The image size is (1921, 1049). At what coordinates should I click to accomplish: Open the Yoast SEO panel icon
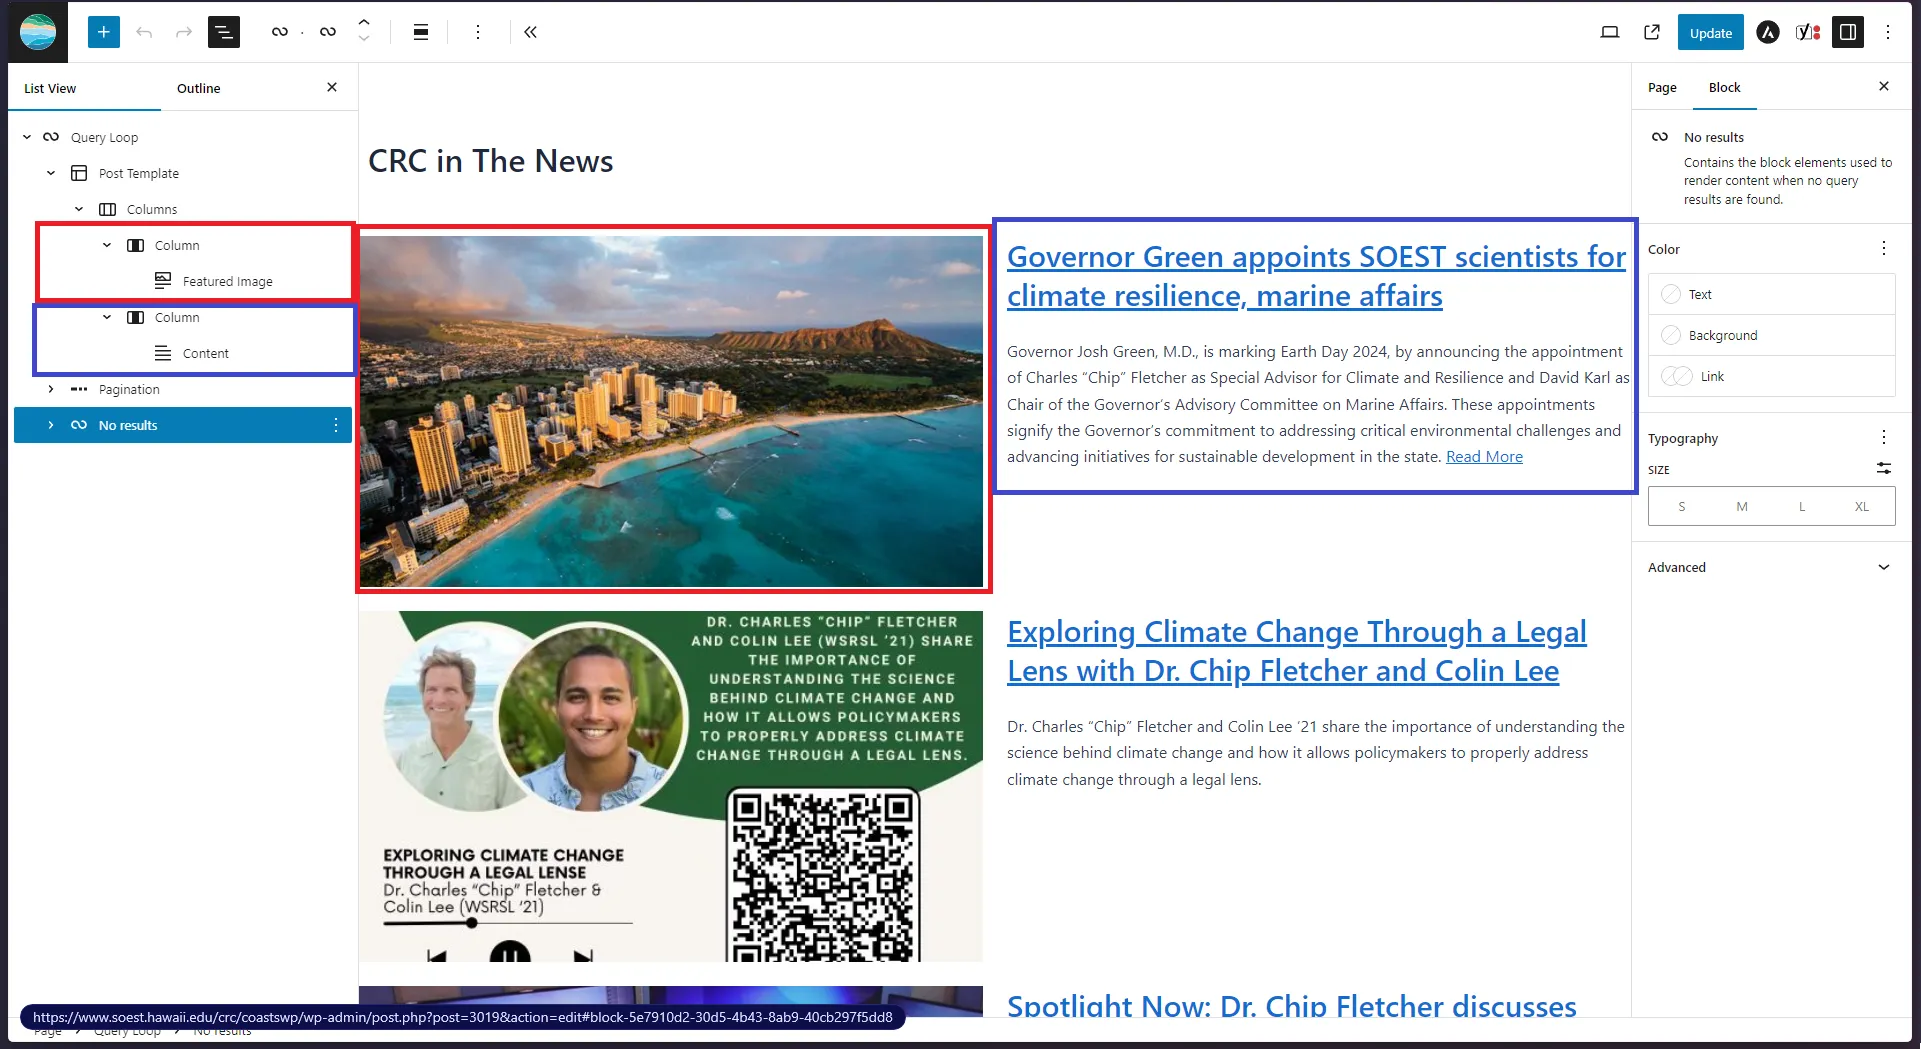(1807, 32)
